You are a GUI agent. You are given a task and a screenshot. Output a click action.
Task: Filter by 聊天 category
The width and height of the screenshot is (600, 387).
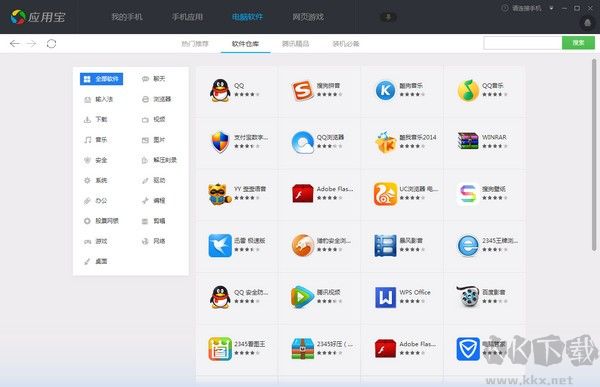click(153, 79)
